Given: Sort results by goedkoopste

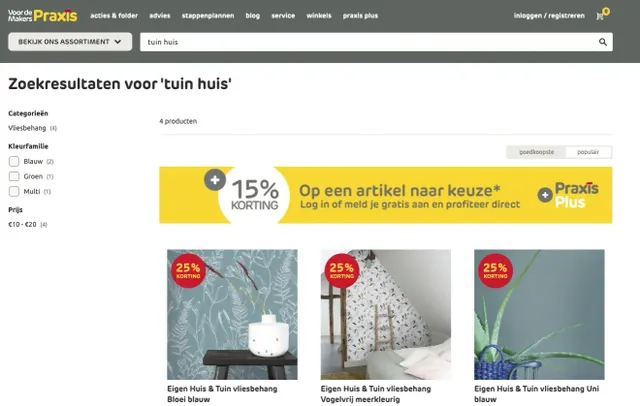Looking at the screenshot, I should [x=536, y=152].
